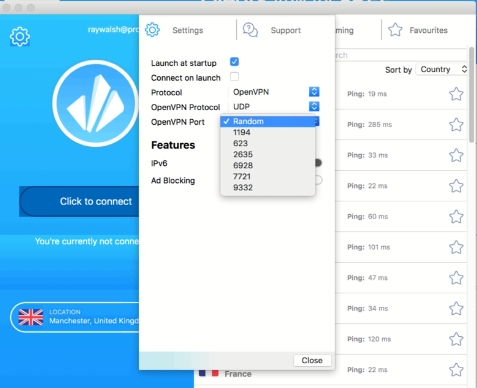Select the Settings tab label
The image size is (477, 388).
click(188, 30)
